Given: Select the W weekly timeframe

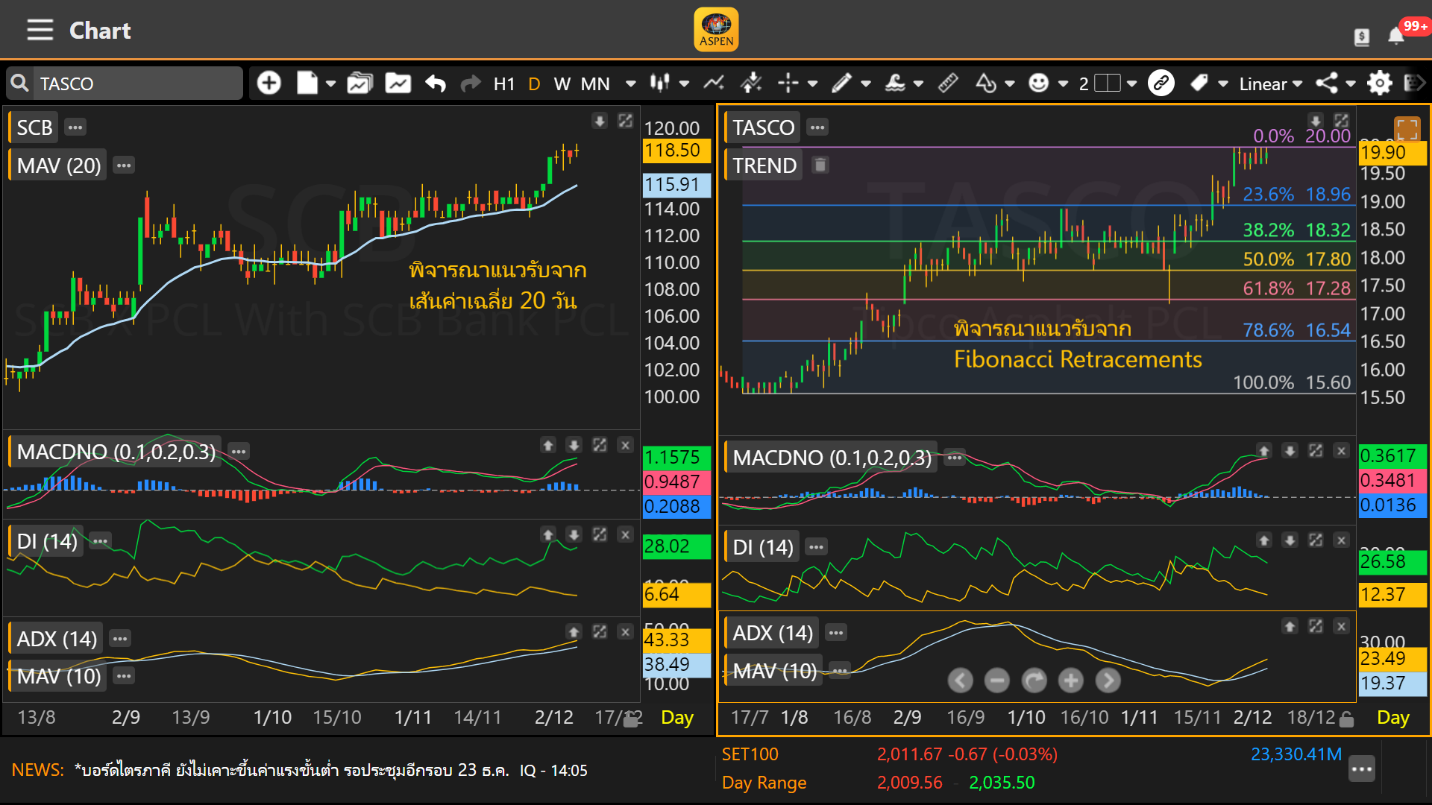Looking at the screenshot, I should (x=562, y=84).
